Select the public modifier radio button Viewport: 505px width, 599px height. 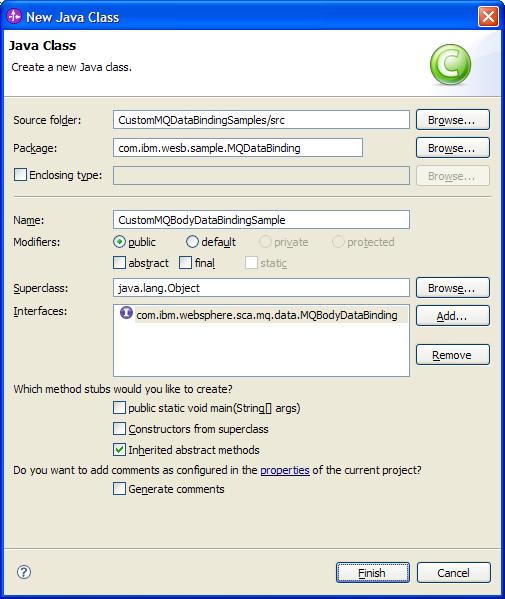pyautogui.click(x=120, y=242)
